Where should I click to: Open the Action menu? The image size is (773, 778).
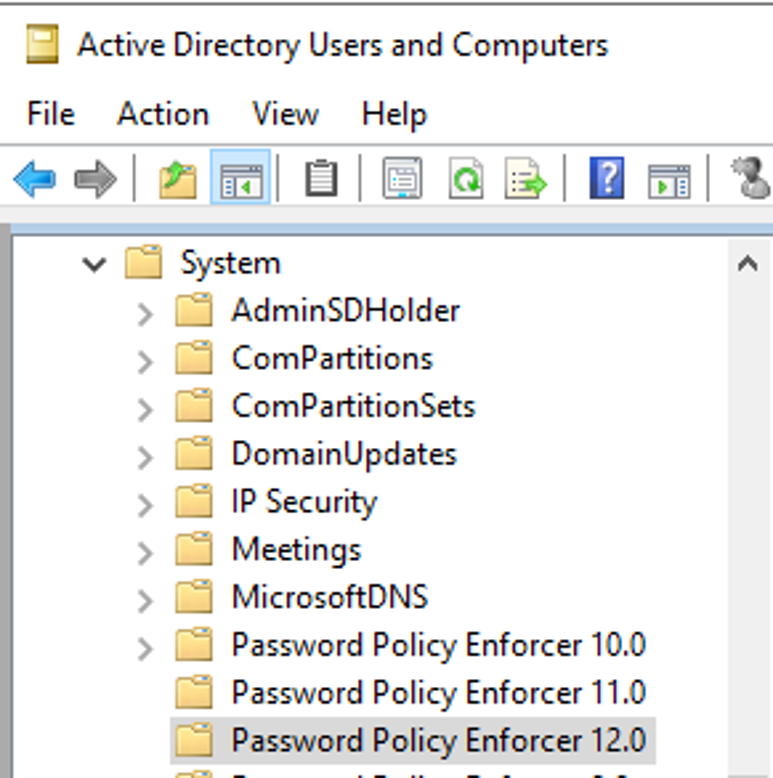tap(163, 114)
